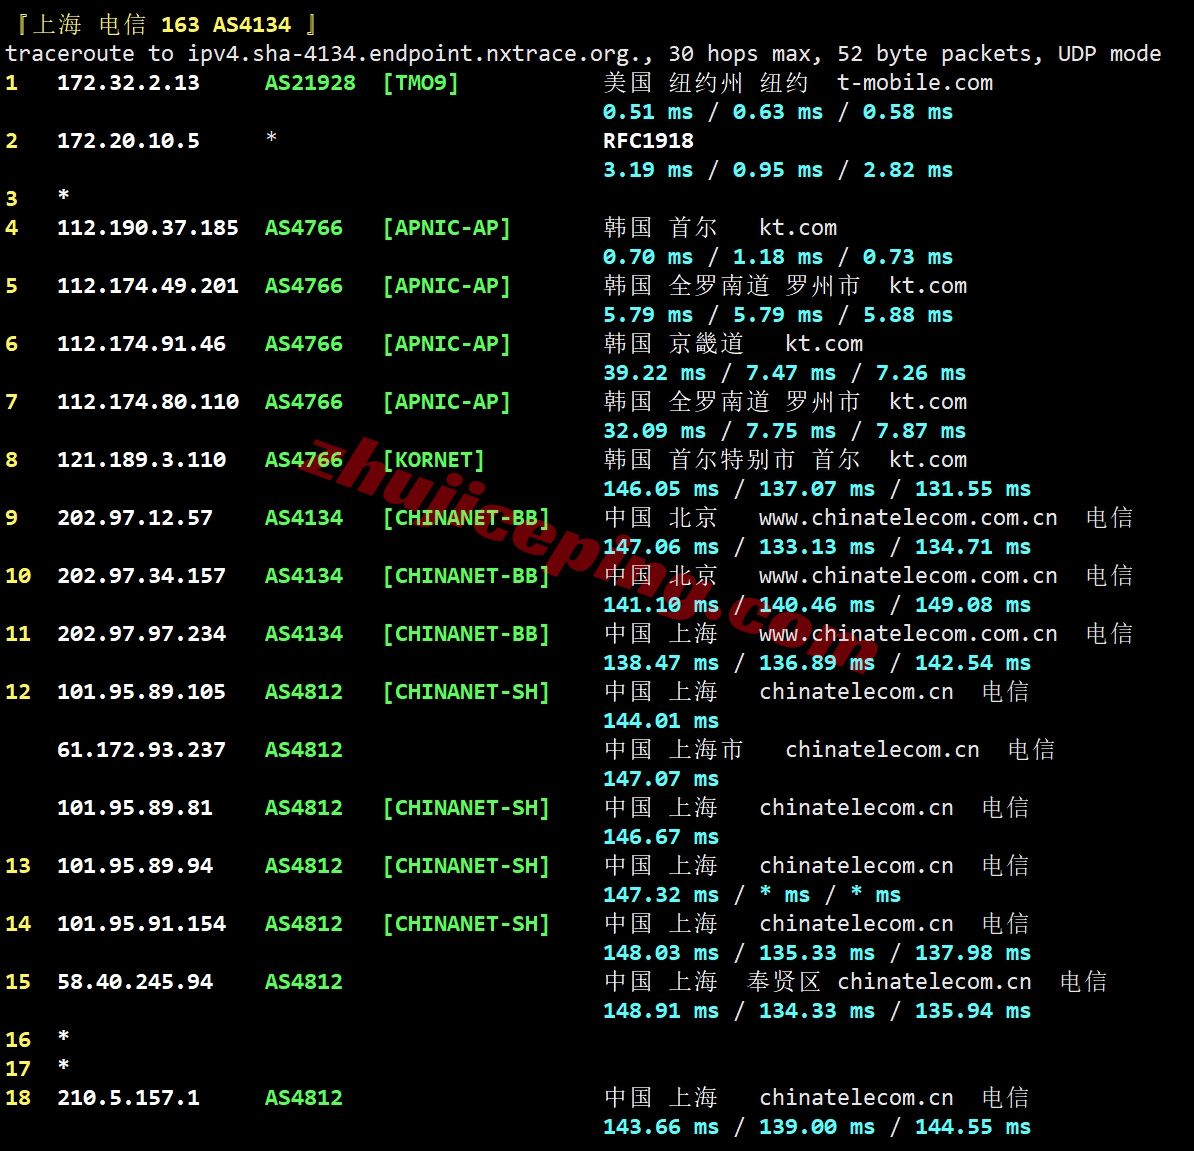Click the latency value 144.55 ms

click(972, 1127)
